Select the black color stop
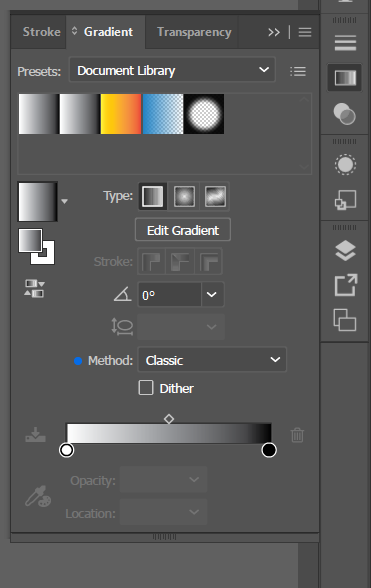This screenshot has width=371, height=588. click(269, 450)
